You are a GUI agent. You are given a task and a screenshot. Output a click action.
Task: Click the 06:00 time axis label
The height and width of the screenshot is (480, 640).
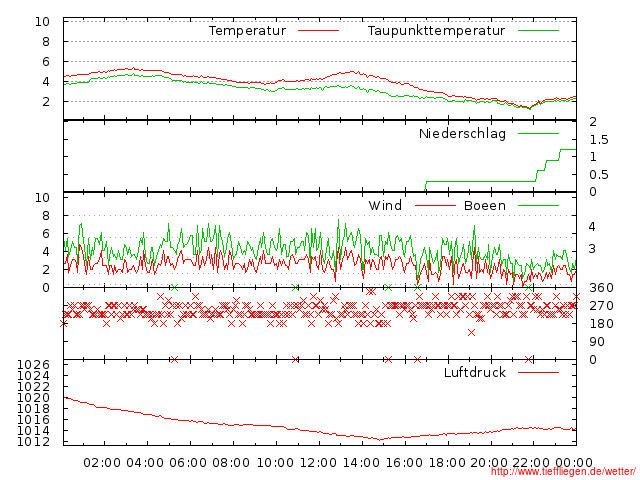[188, 463]
